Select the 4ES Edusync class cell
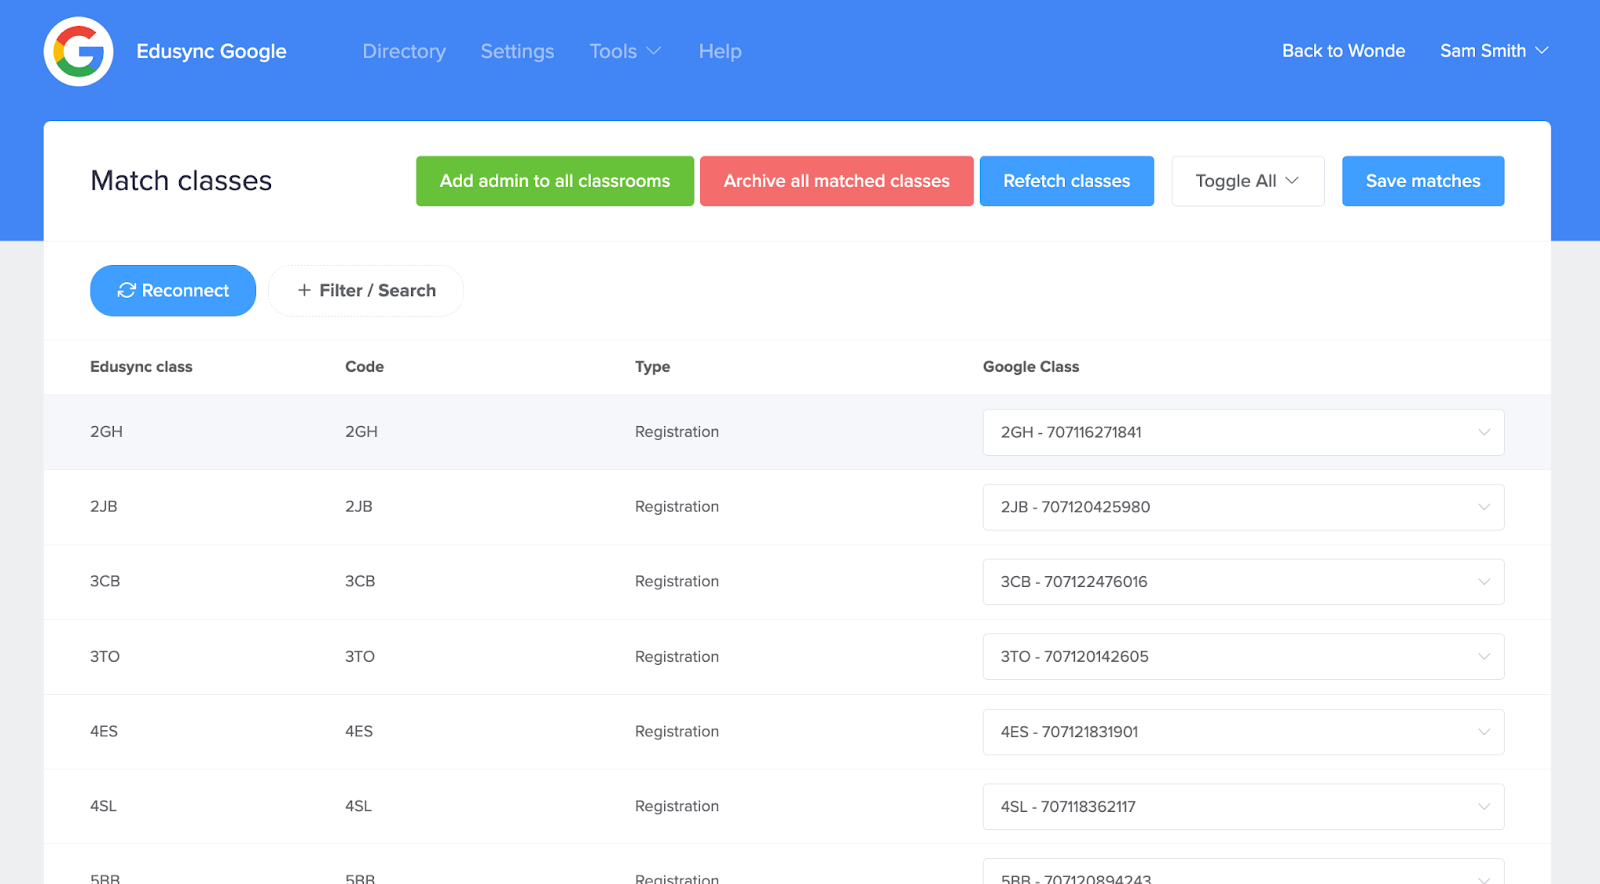Image resolution: width=1600 pixels, height=884 pixels. coord(104,732)
